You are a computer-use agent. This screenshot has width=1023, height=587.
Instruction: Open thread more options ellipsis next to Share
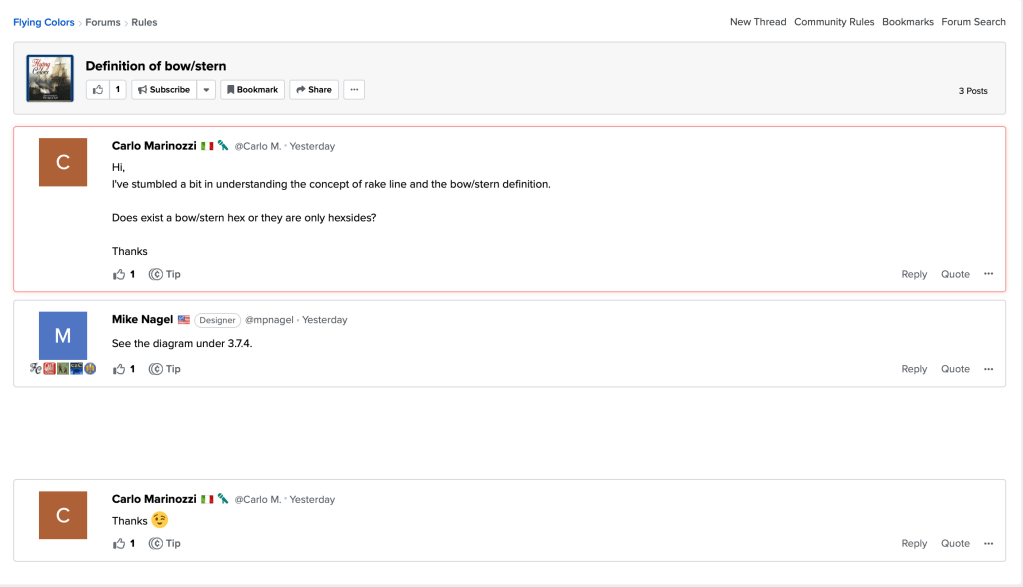pos(354,90)
